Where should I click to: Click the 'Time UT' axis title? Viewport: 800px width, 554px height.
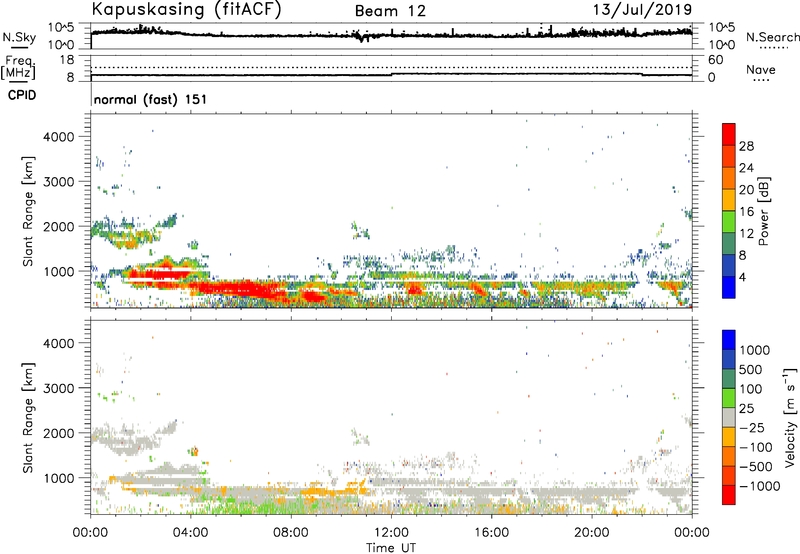point(391,548)
